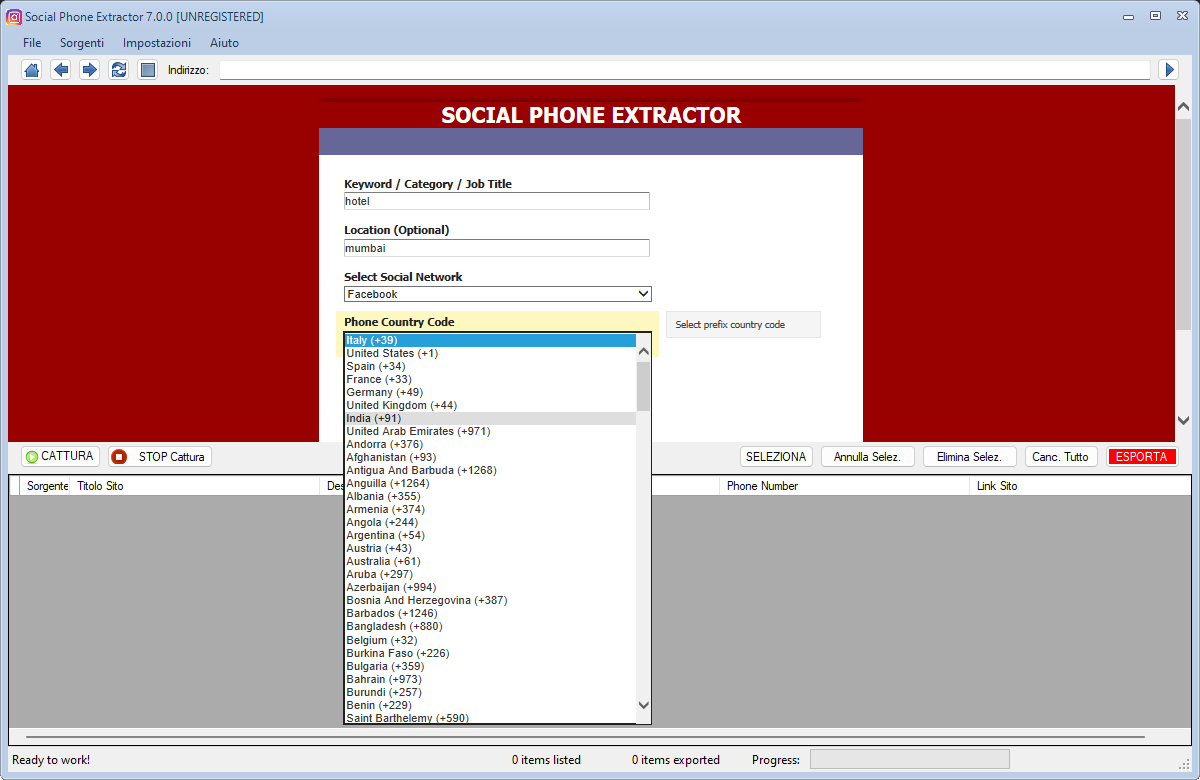Click the Canc. Tutto button

click(x=1061, y=457)
